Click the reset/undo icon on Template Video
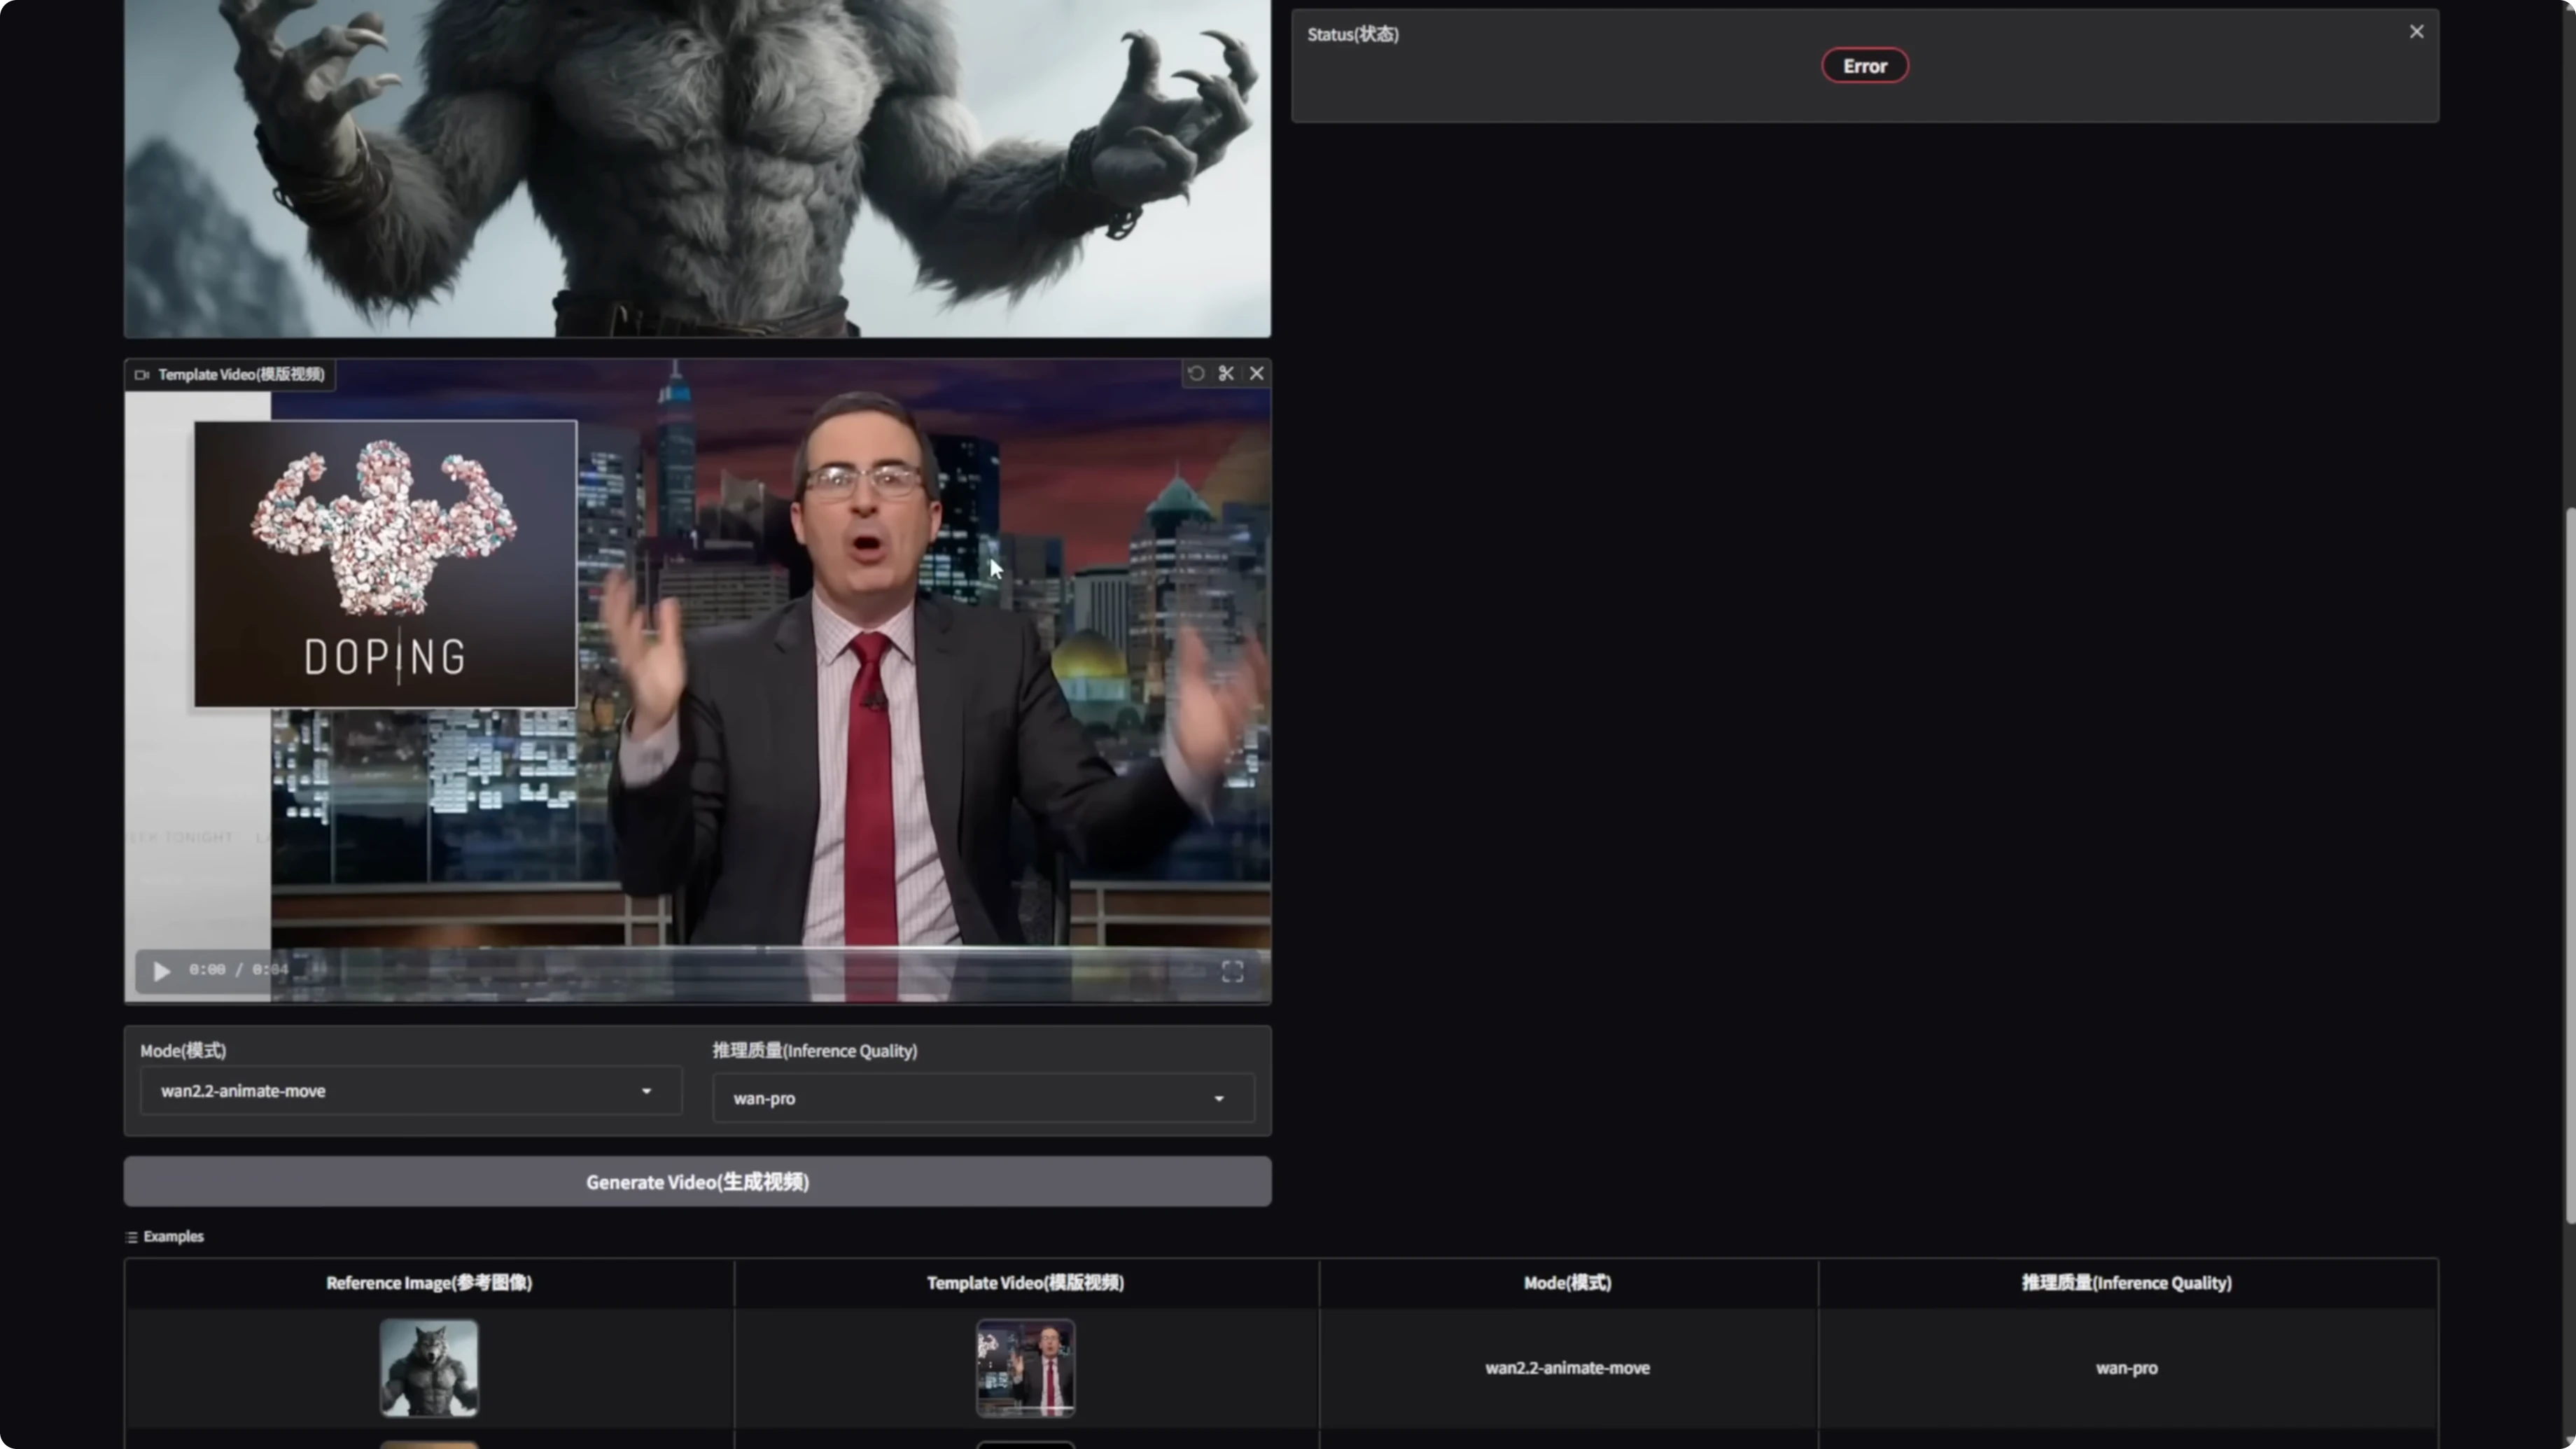The image size is (2576, 1449). click(x=1196, y=373)
